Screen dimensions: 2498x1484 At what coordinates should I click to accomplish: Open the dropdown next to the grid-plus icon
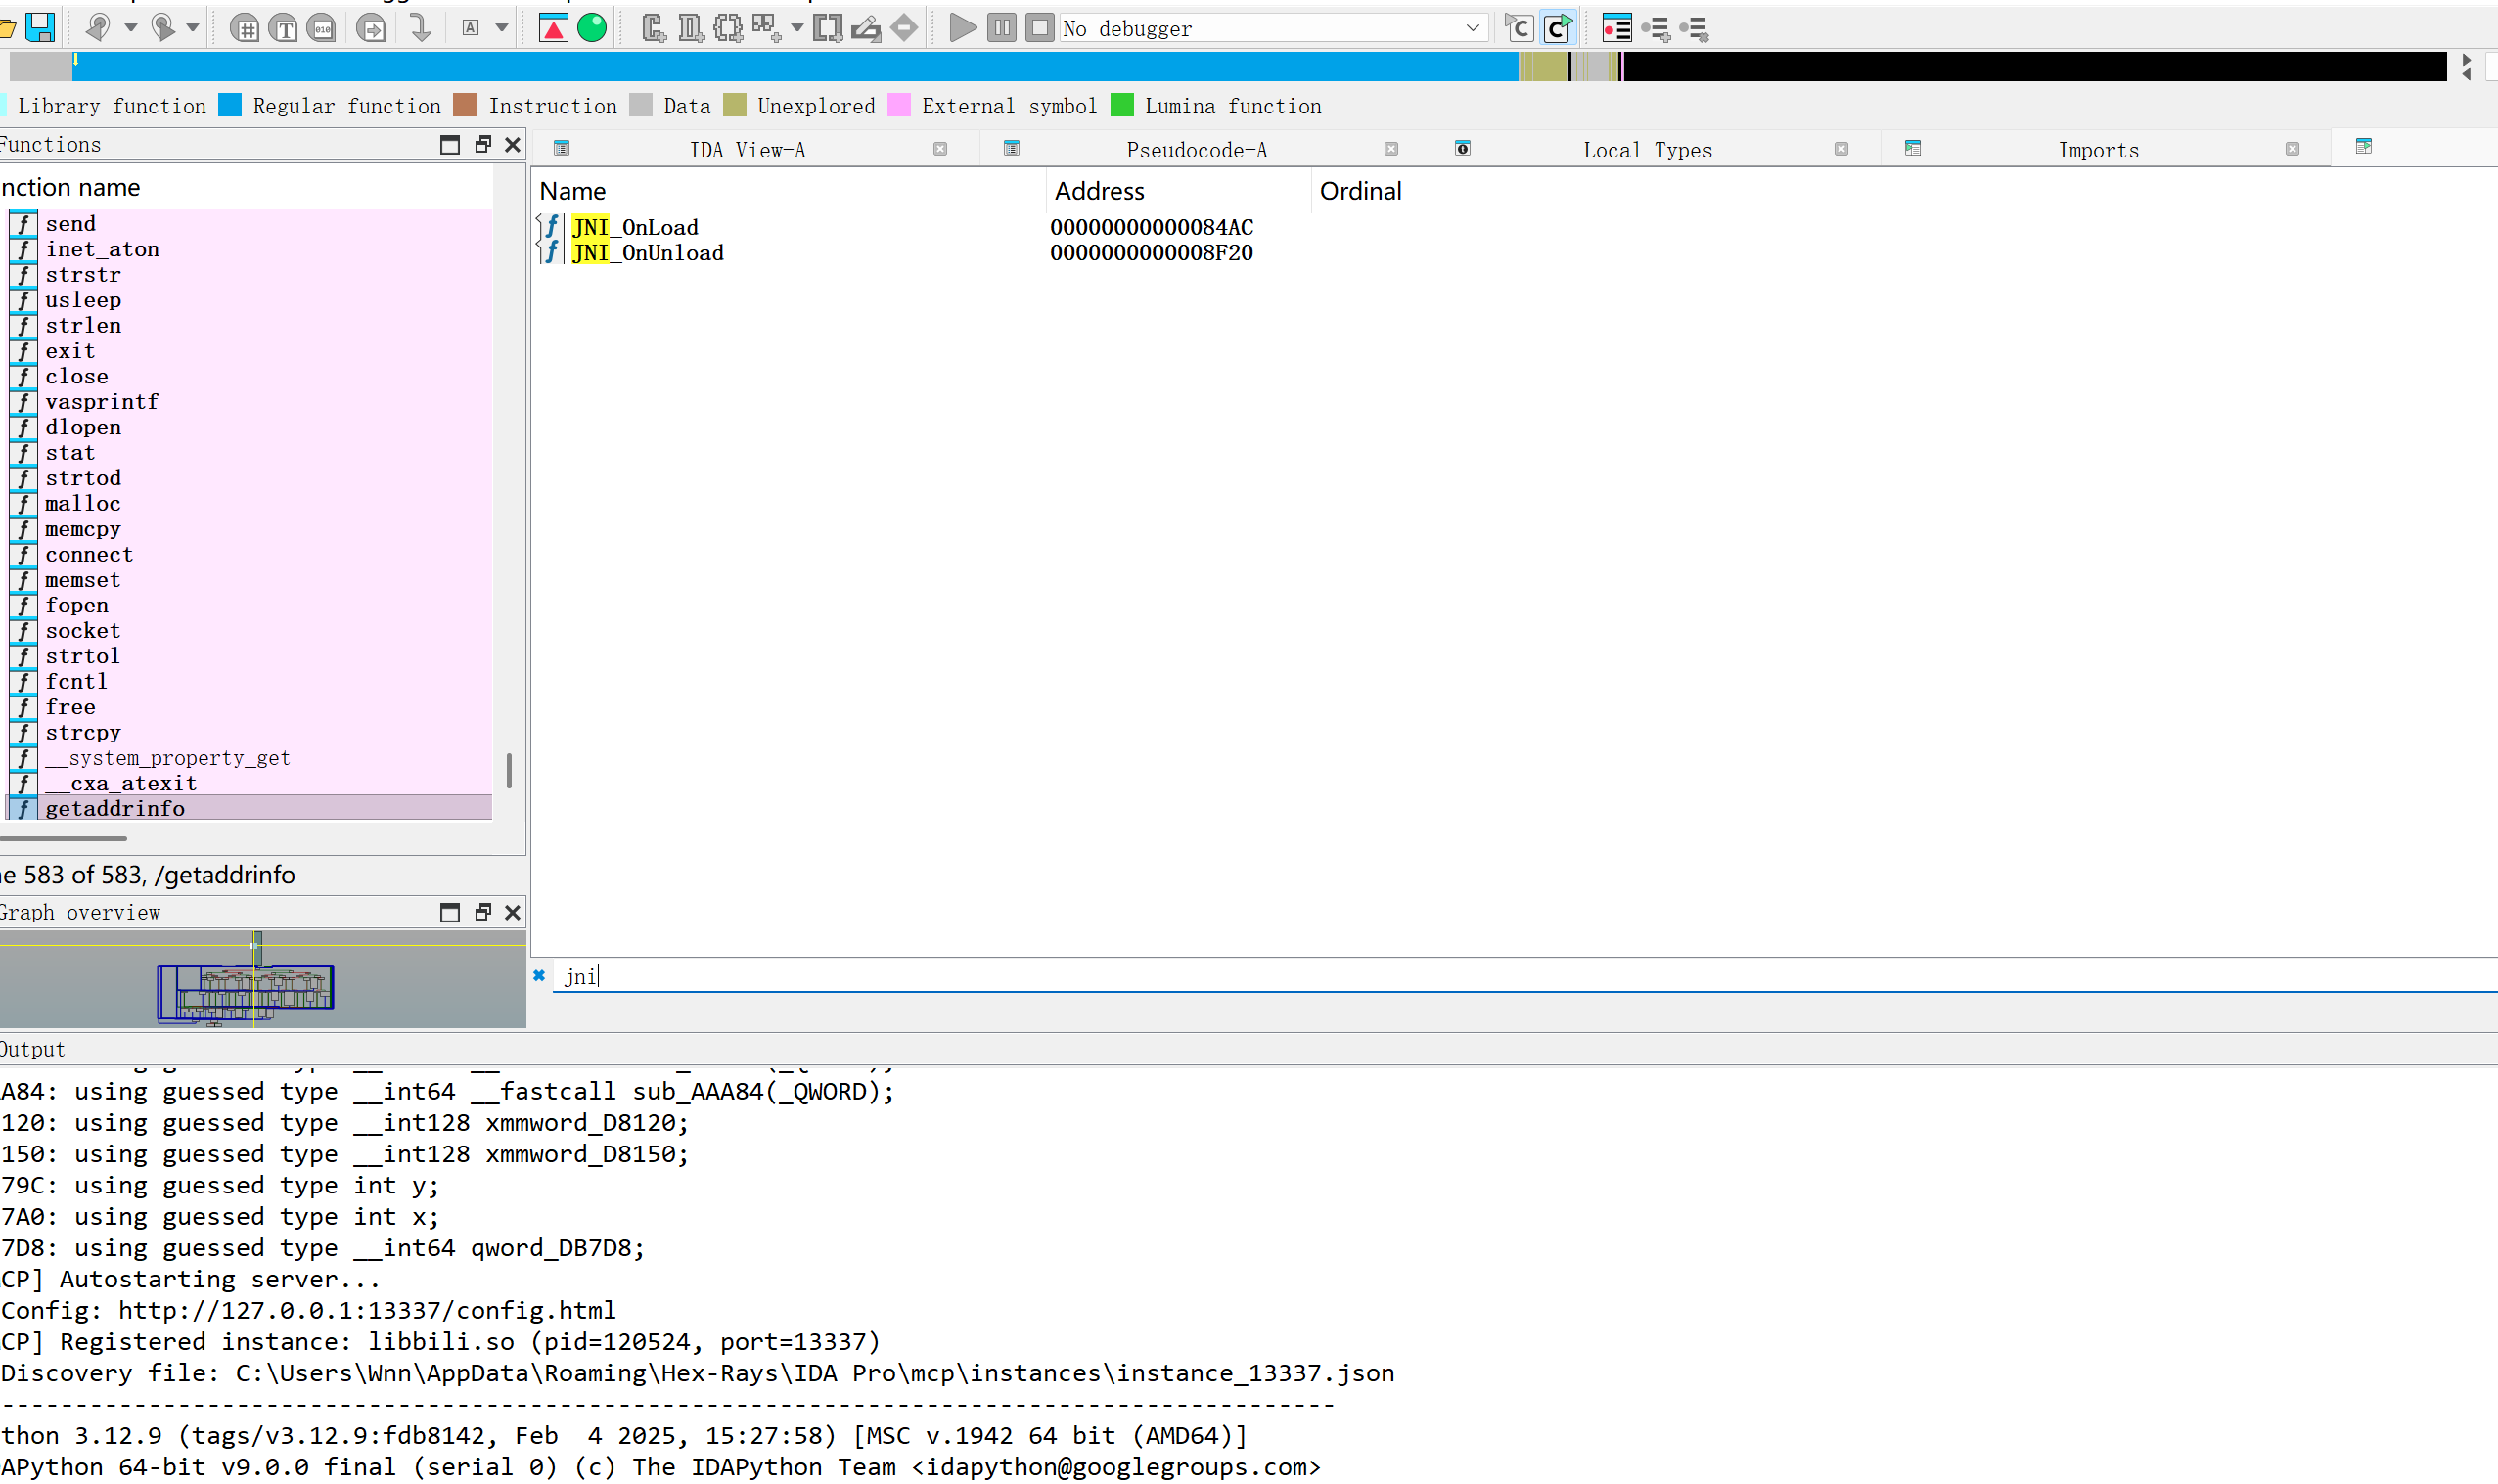(797, 28)
